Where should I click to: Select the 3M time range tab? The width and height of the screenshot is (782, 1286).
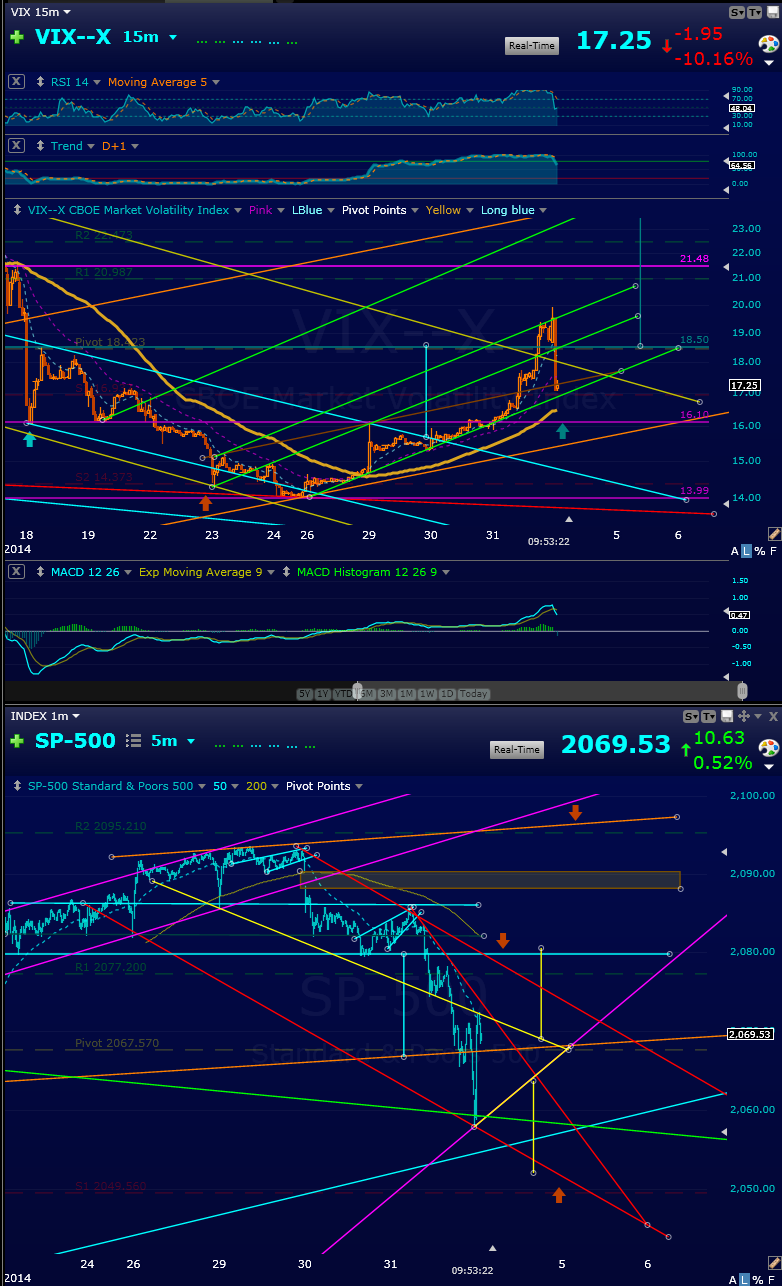coord(386,694)
